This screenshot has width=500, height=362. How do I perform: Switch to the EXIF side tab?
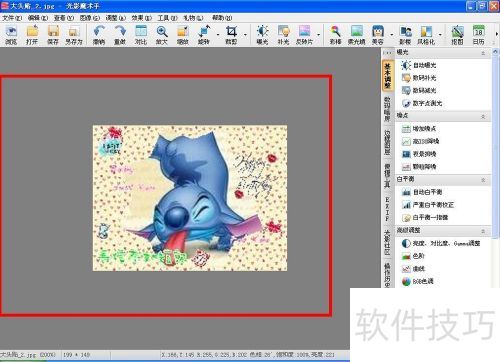point(387,209)
